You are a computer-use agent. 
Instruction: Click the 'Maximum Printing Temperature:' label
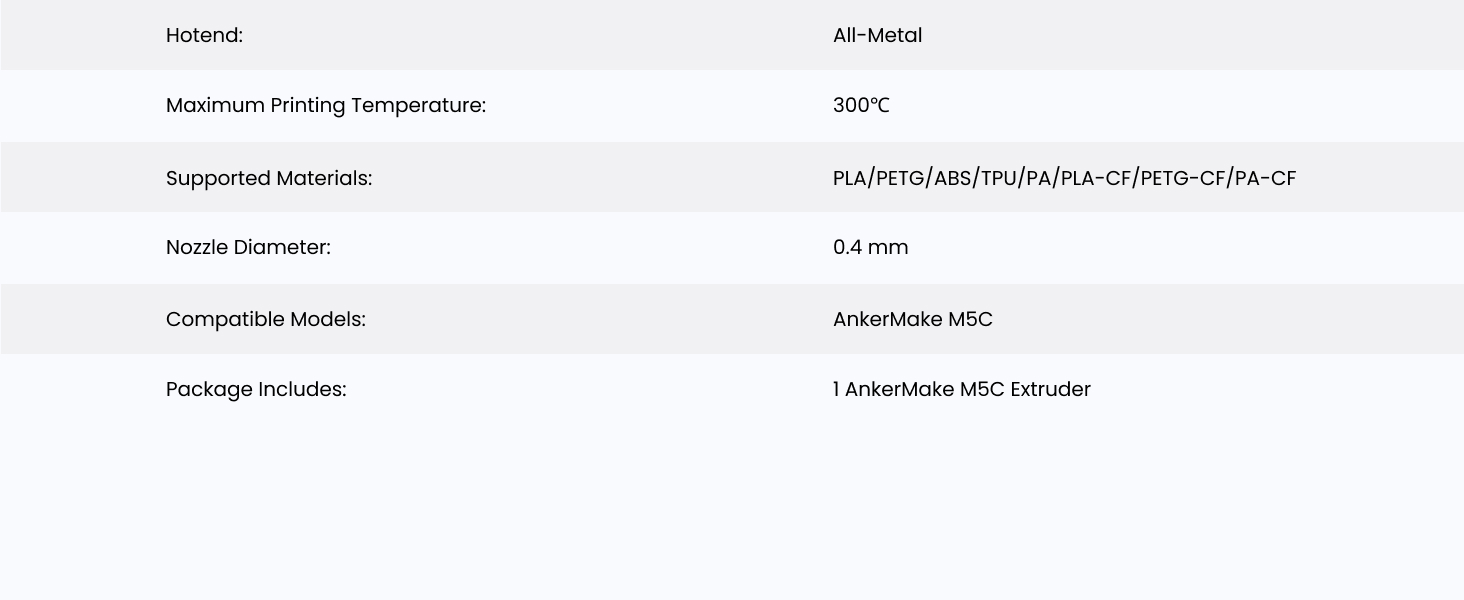coord(325,106)
